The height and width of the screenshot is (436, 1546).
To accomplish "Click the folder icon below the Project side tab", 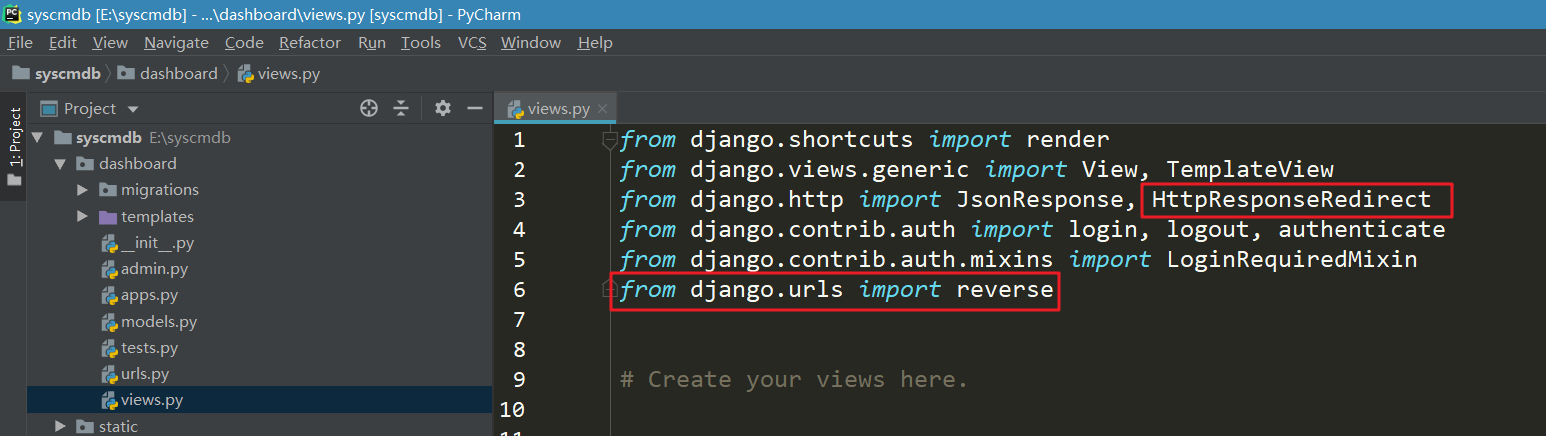I will (x=14, y=181).
